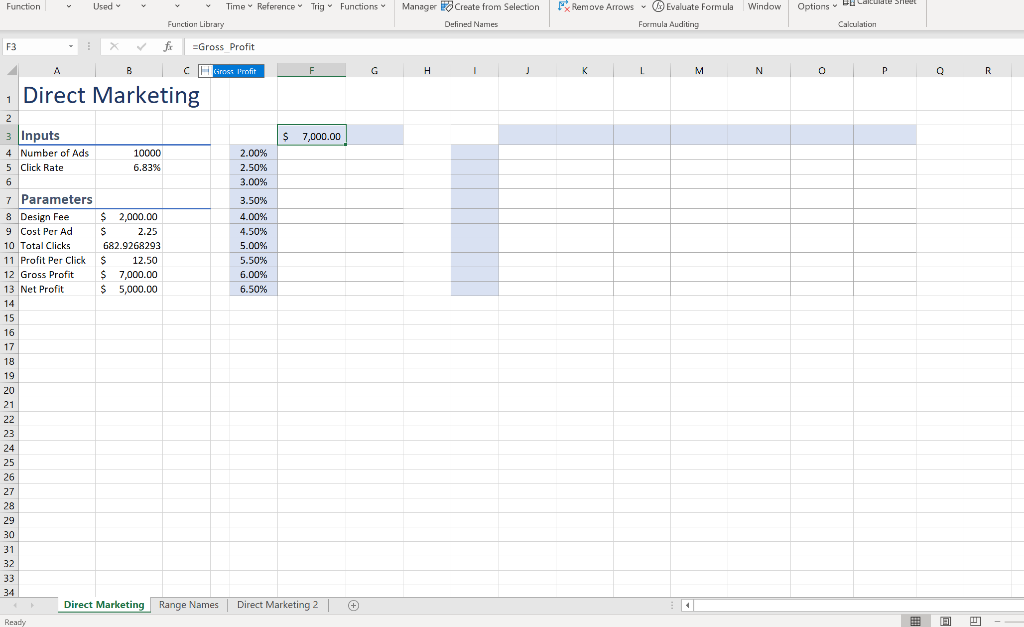
Task: Switch to Page Break Preview icon
Action: pyautogui.click(x=975, y=620)
